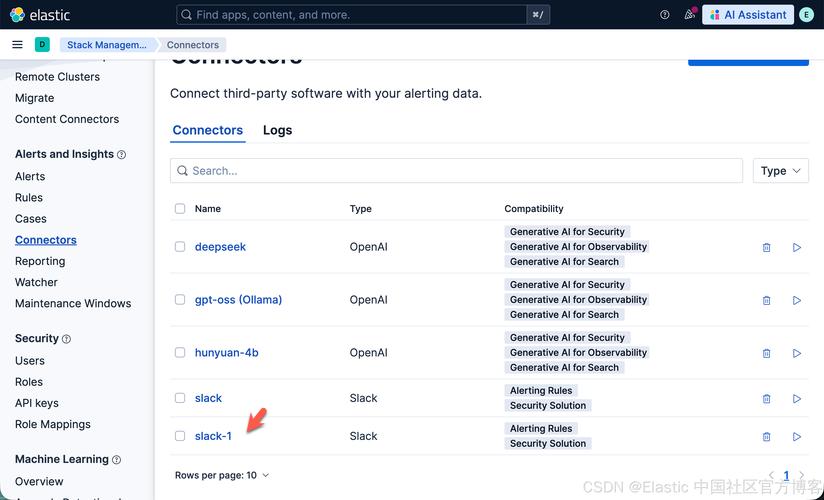Delete the slack-1 connector via trash icon
Screen dimensions: 824x500
[x=767, y=437]
